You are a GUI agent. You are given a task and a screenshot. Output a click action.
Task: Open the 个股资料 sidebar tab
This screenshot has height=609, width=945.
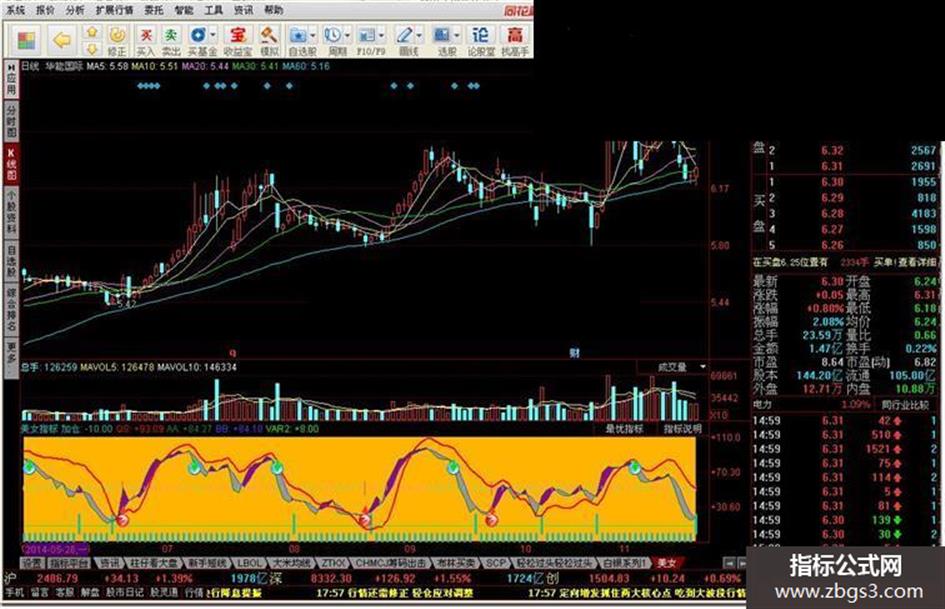tap(11, 212)
